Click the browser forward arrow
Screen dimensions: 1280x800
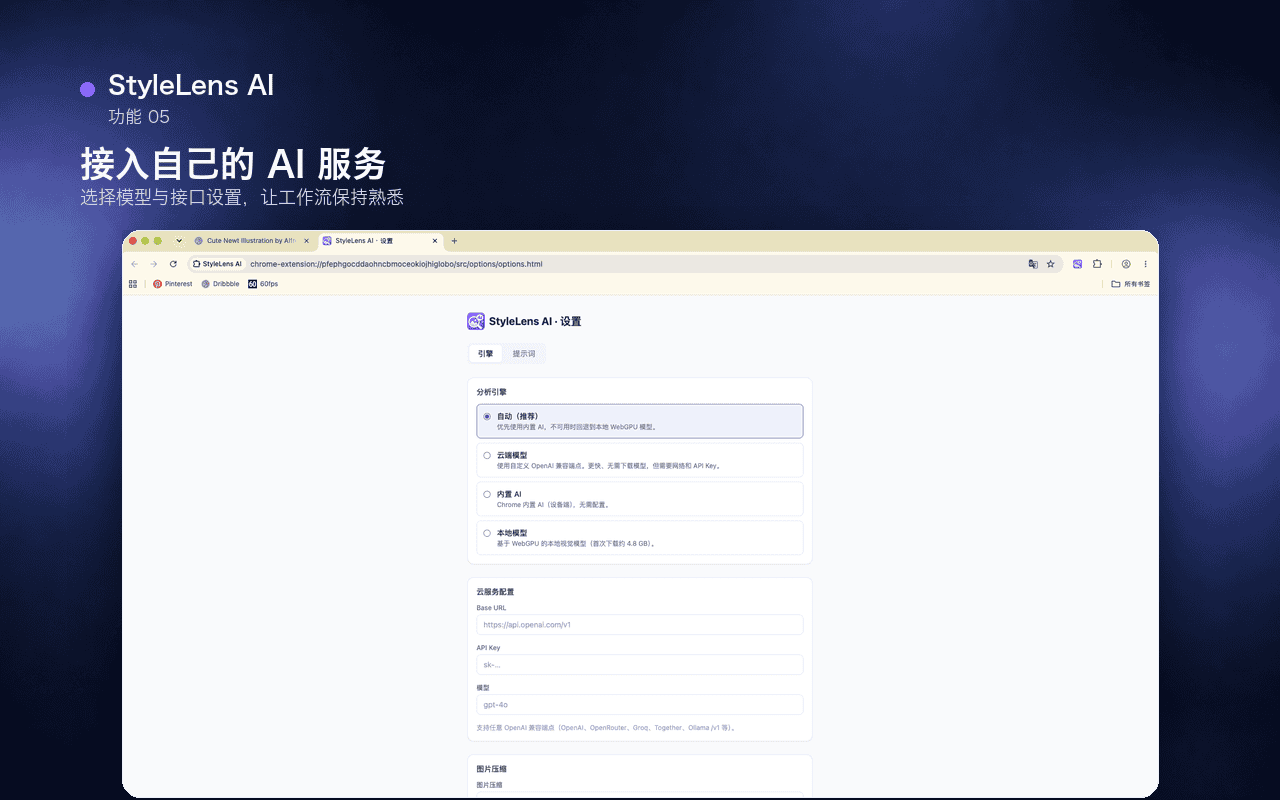click(154, 264)
